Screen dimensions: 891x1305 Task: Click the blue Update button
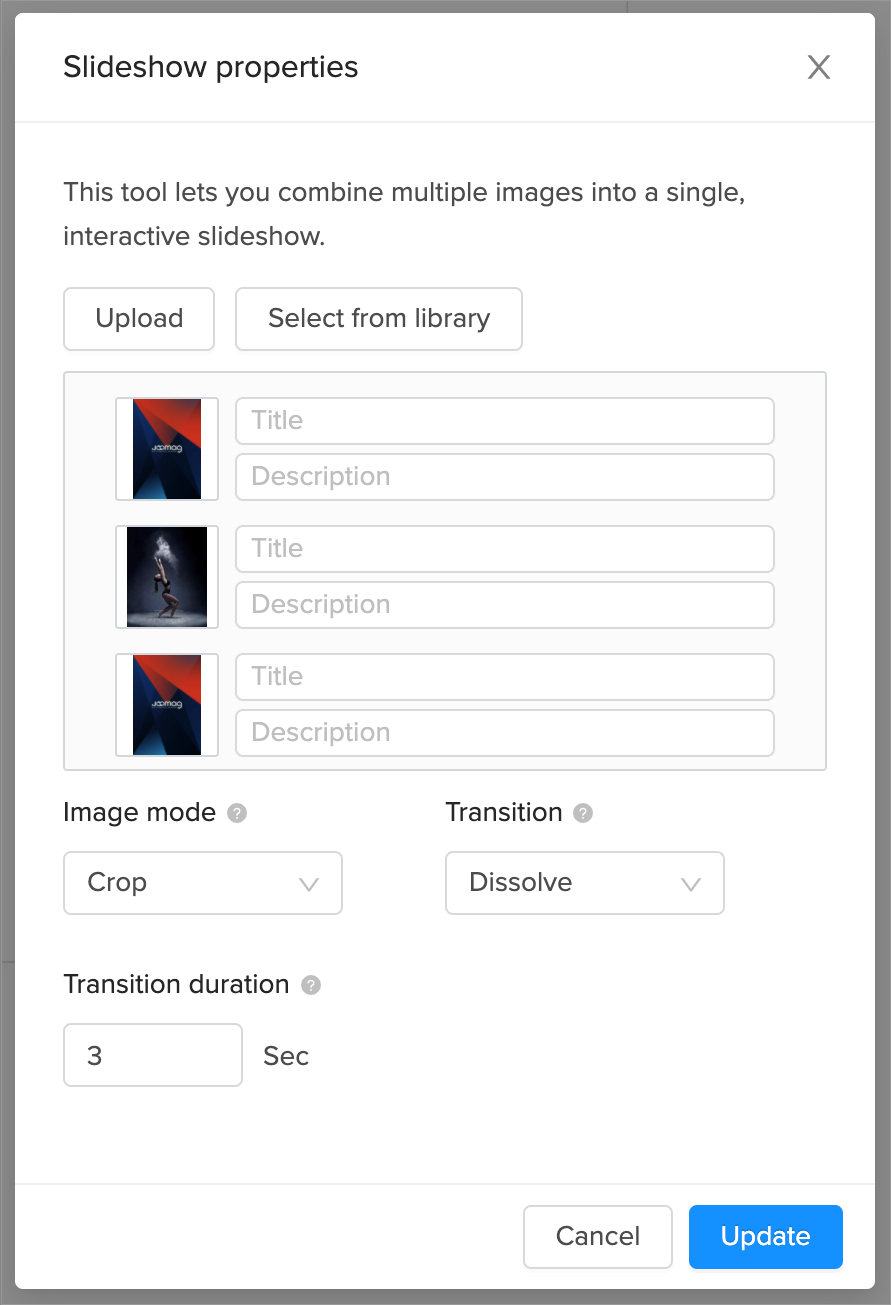(765, 1236)
